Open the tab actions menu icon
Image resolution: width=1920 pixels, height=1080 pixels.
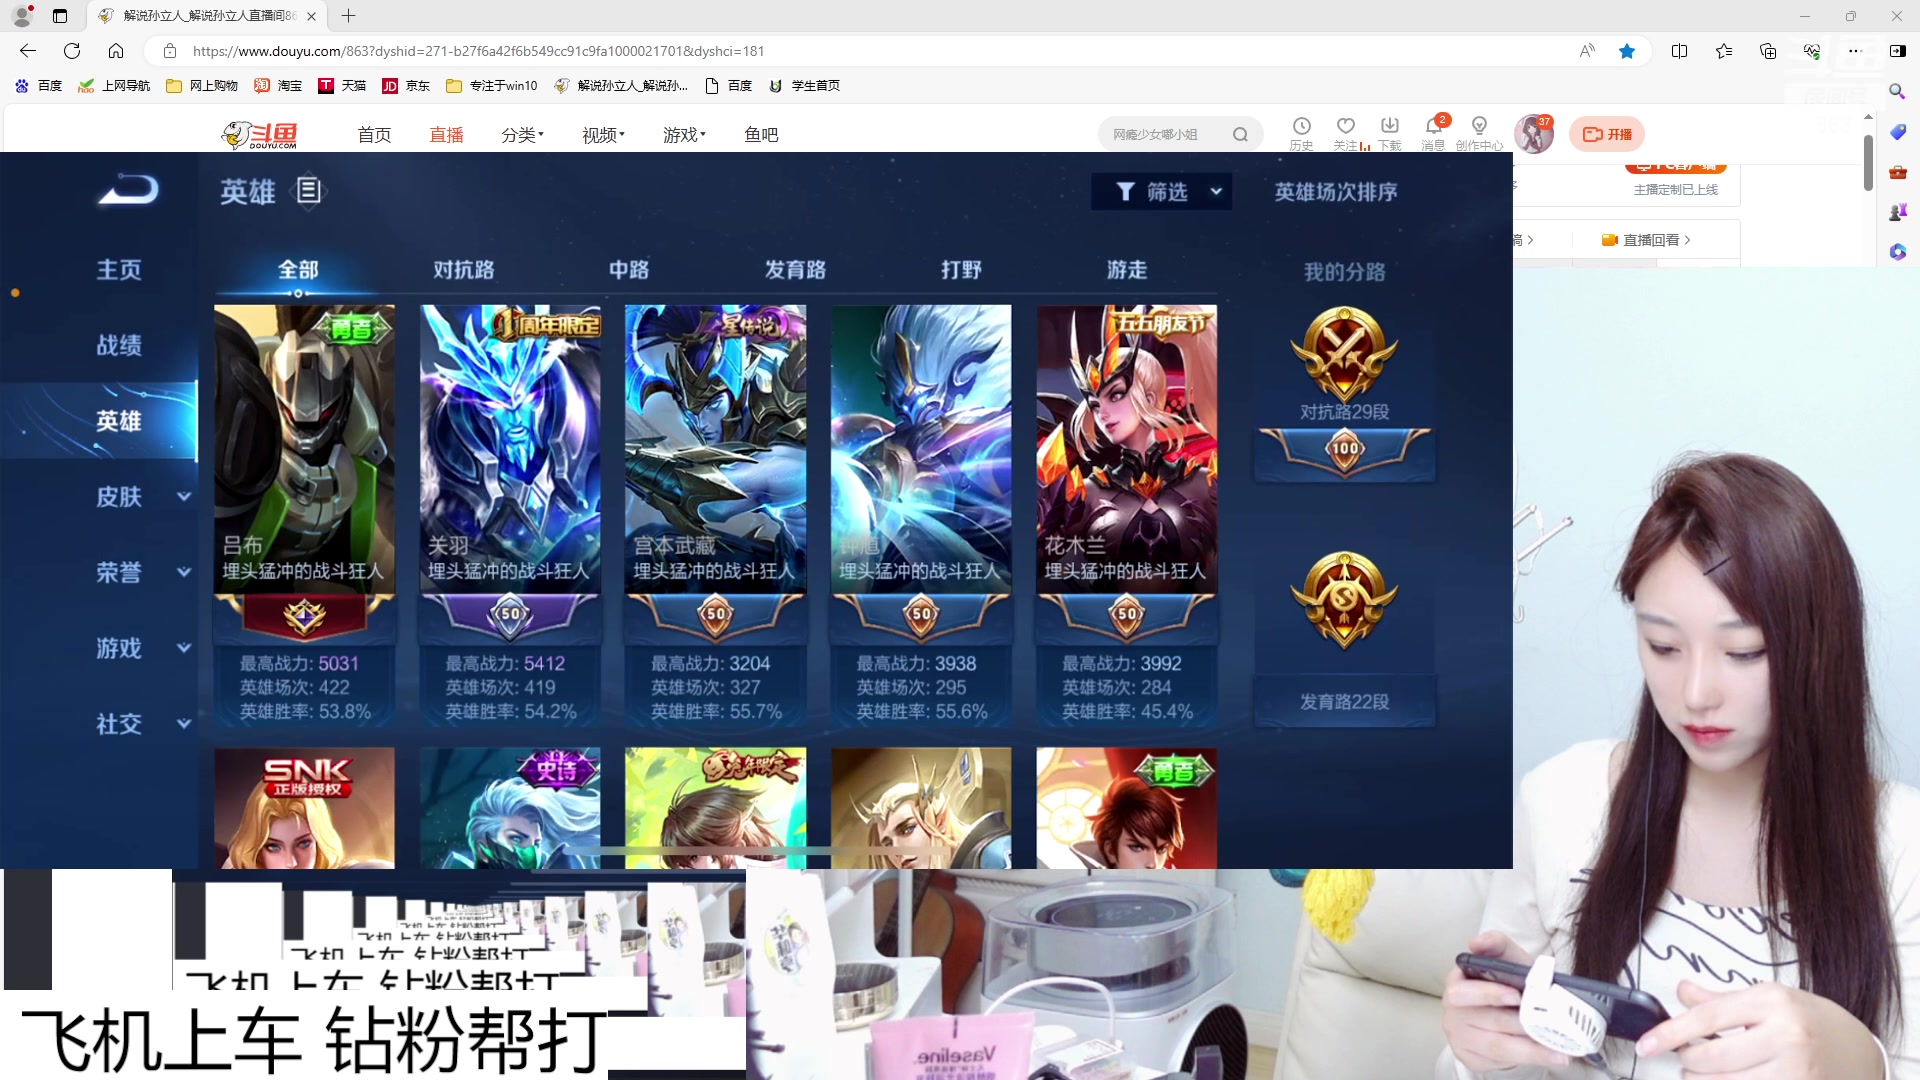pyautogui.click(x=60, y=16)
